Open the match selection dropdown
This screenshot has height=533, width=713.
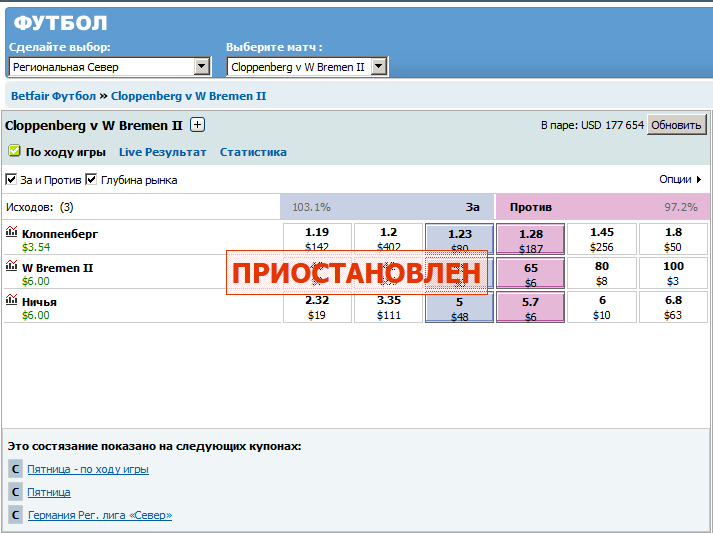click(x=379, y=67)
